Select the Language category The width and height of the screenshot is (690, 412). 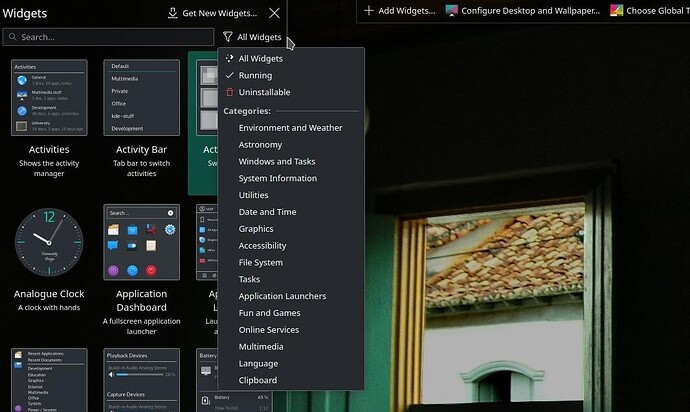pos(290,363)
